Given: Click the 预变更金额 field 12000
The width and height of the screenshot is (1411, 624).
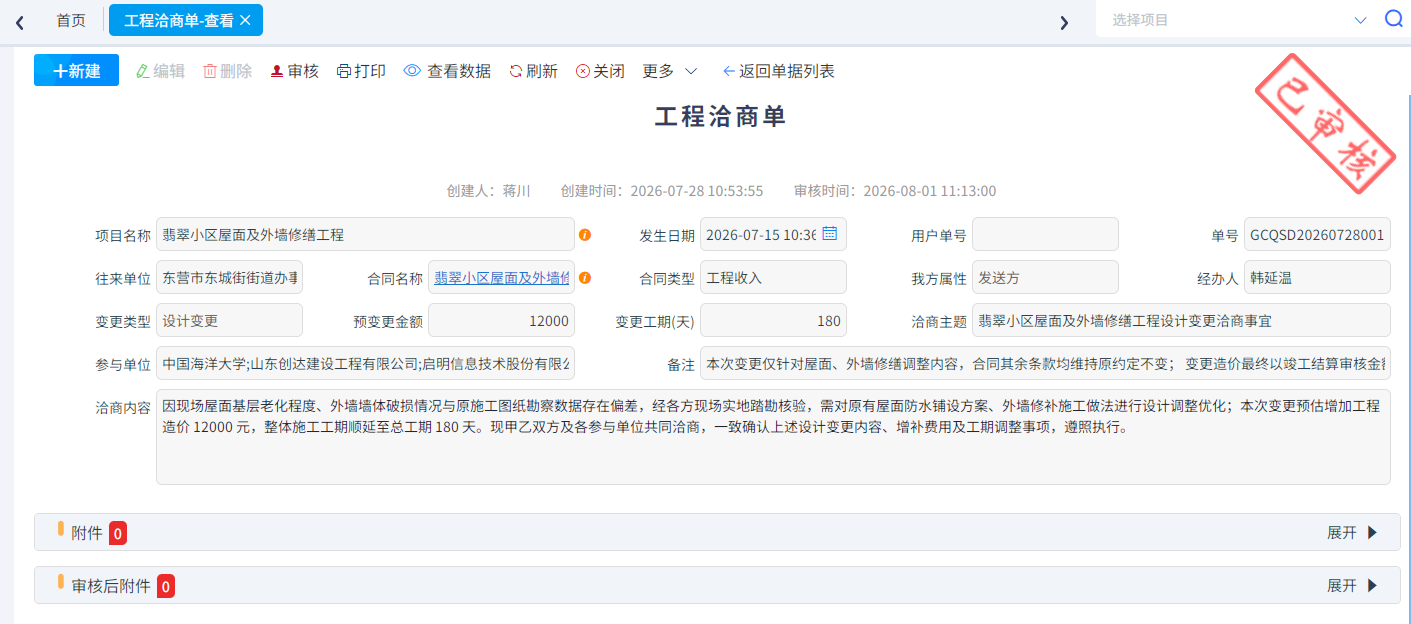Looking at the screenshot, I should [501, 321].
